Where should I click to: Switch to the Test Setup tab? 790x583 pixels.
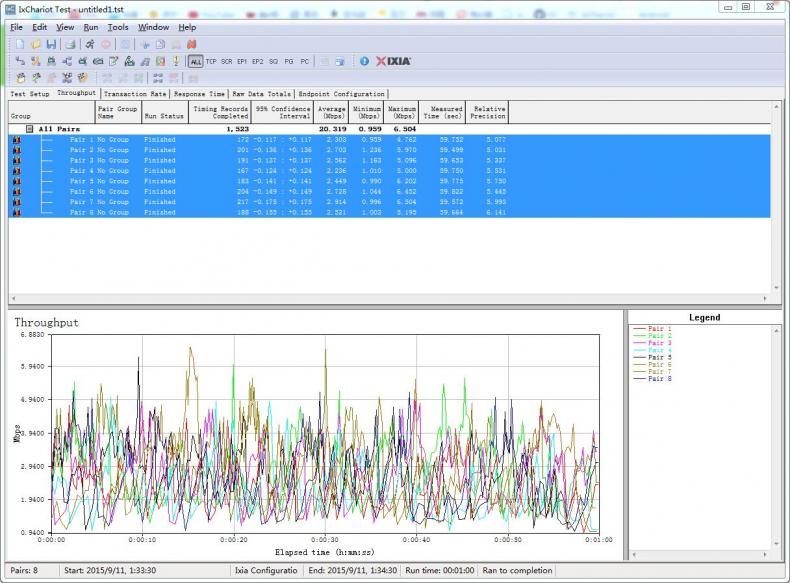pyautogui.click(x=30, y=94)
